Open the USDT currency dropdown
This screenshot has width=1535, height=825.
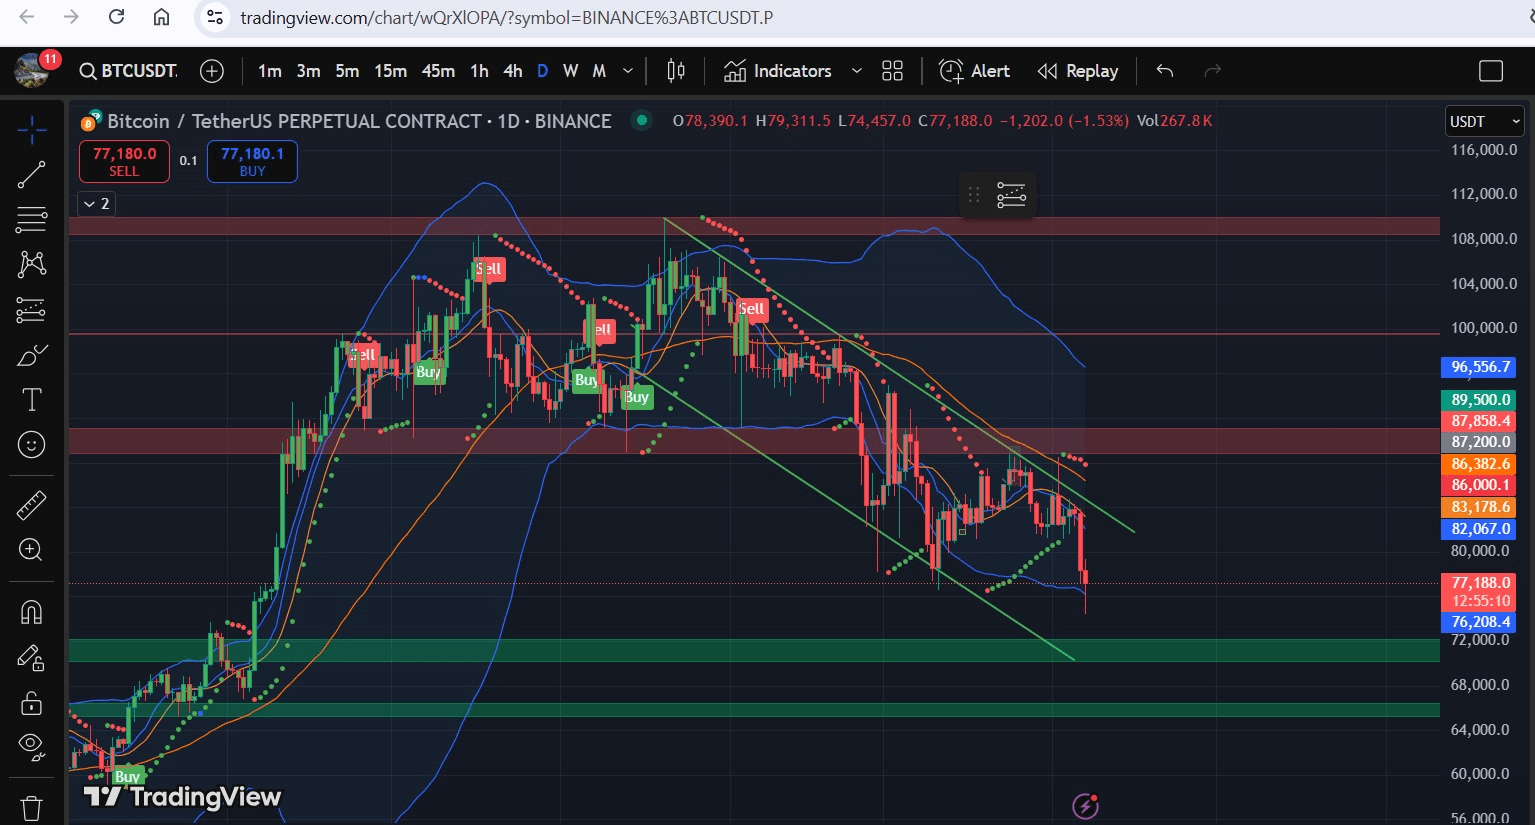(x=1484, y=121)
